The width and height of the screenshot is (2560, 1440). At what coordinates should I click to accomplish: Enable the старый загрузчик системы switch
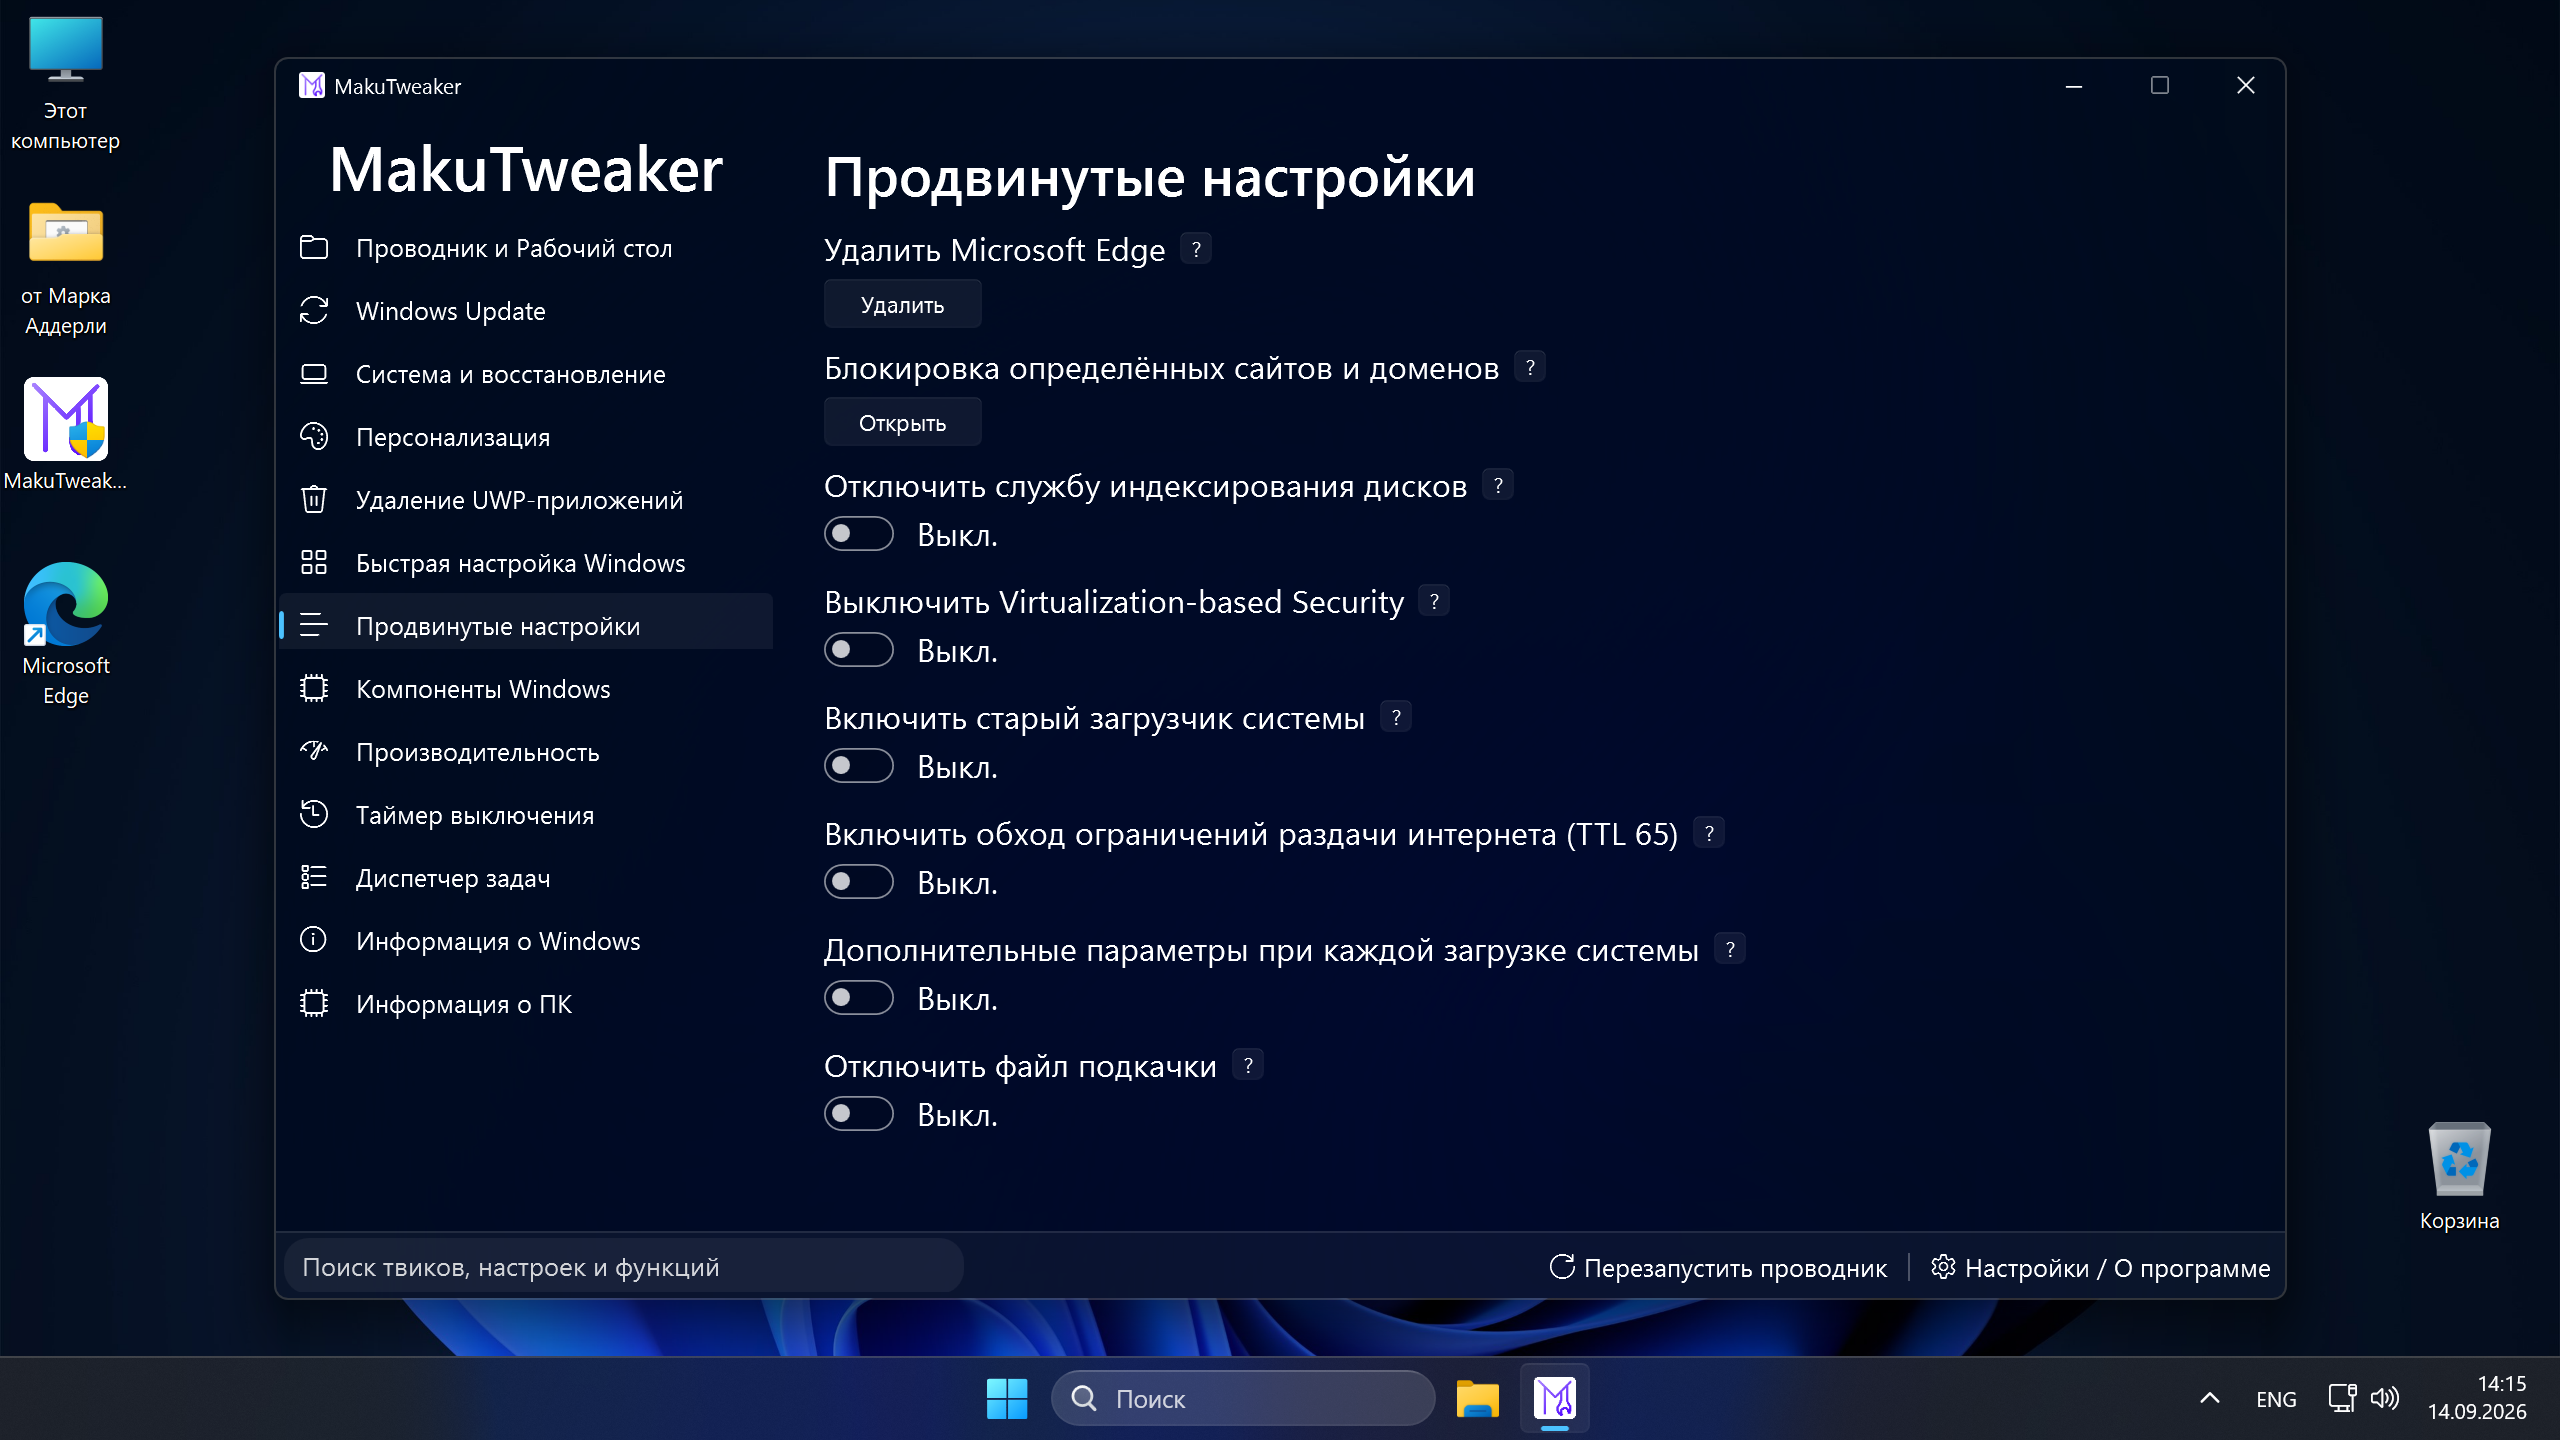[859, 766]
